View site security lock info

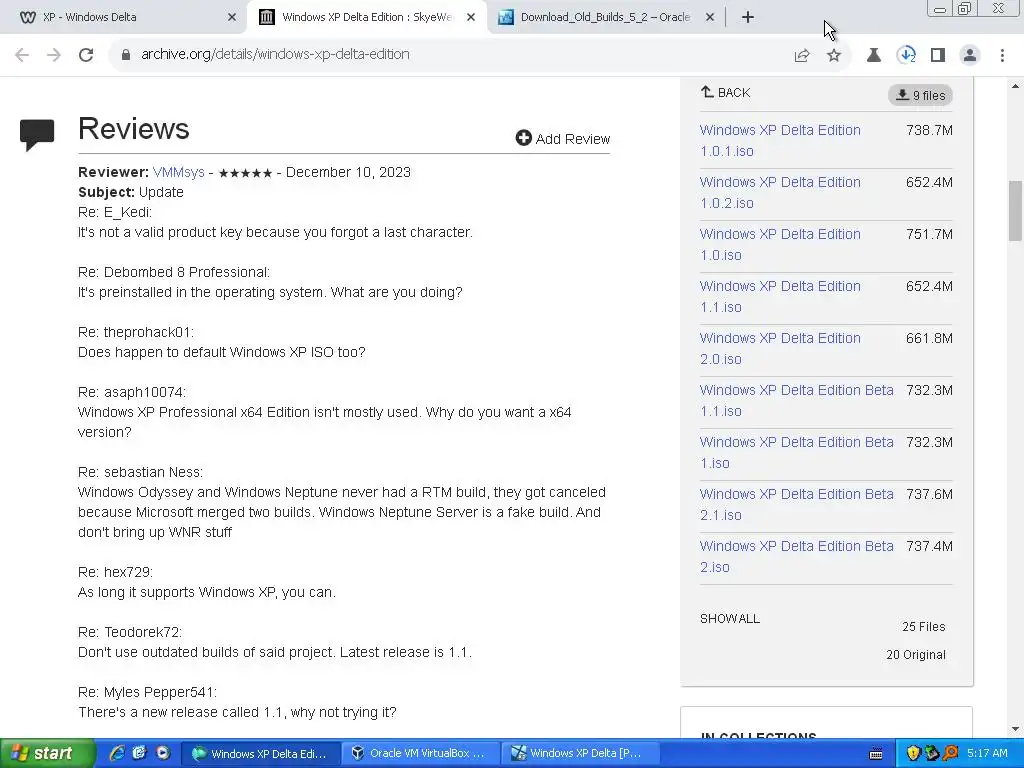(x=126, y=55)
